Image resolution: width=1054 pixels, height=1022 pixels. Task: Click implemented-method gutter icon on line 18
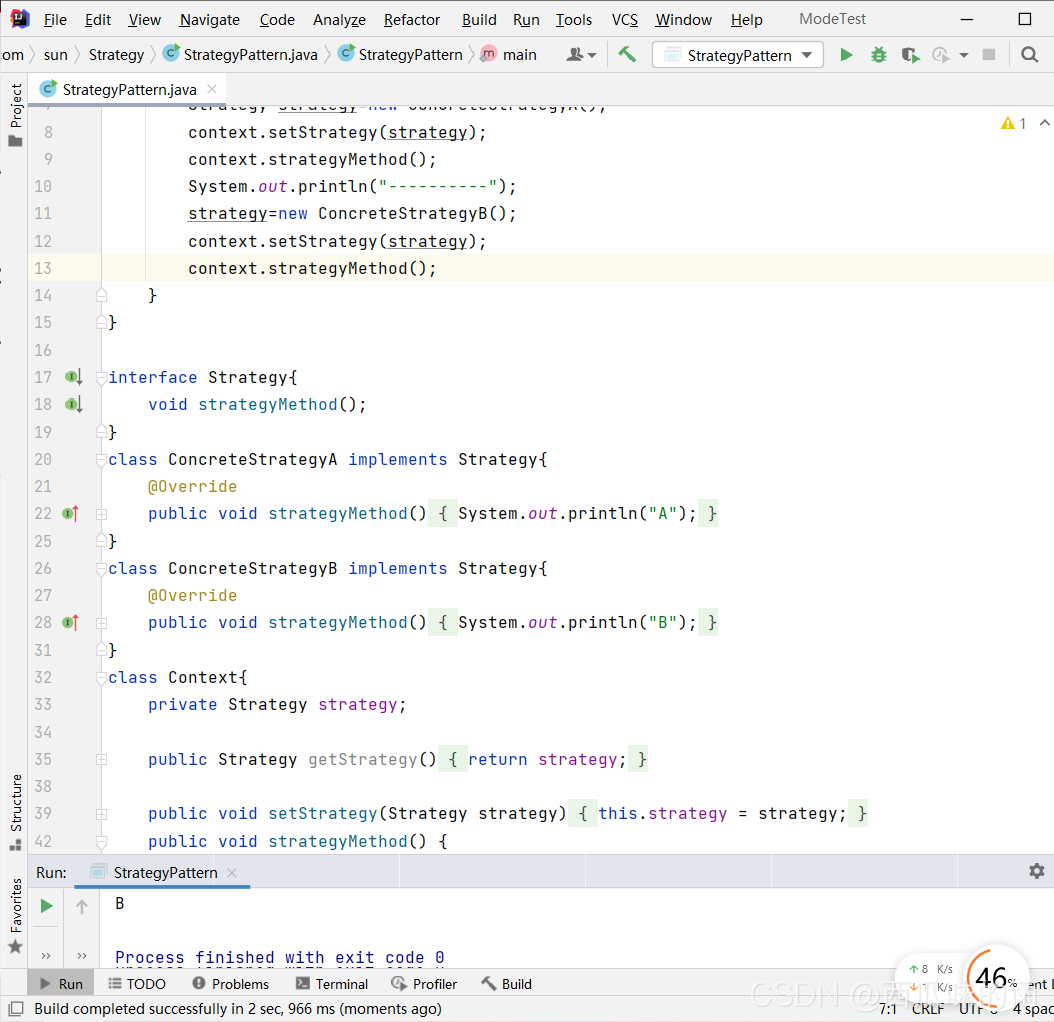[x=73, y=404]
